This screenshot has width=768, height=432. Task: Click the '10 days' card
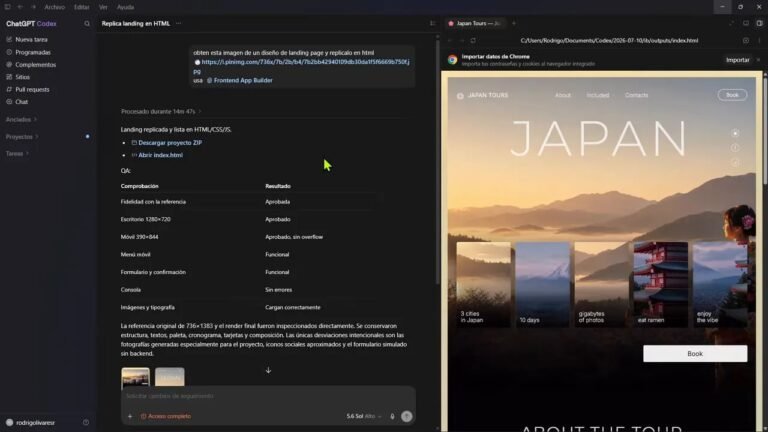(543, 284)
